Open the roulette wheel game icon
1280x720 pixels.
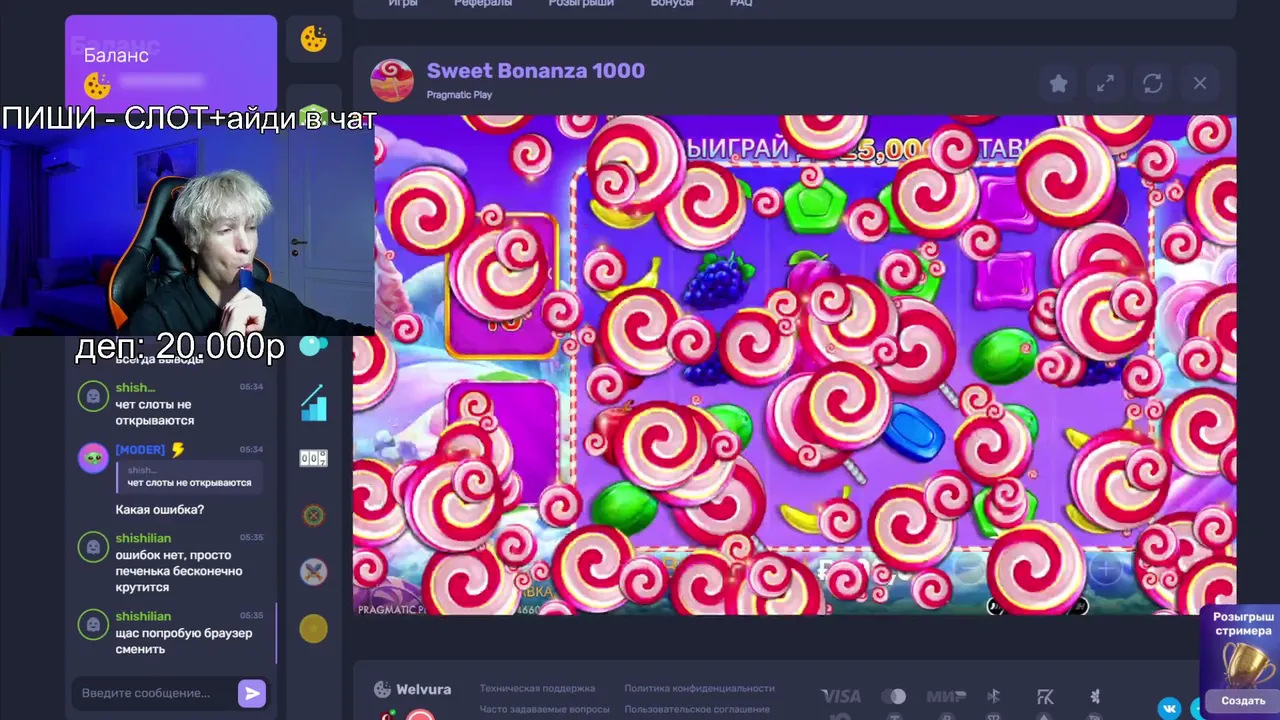tap(314, 515)
